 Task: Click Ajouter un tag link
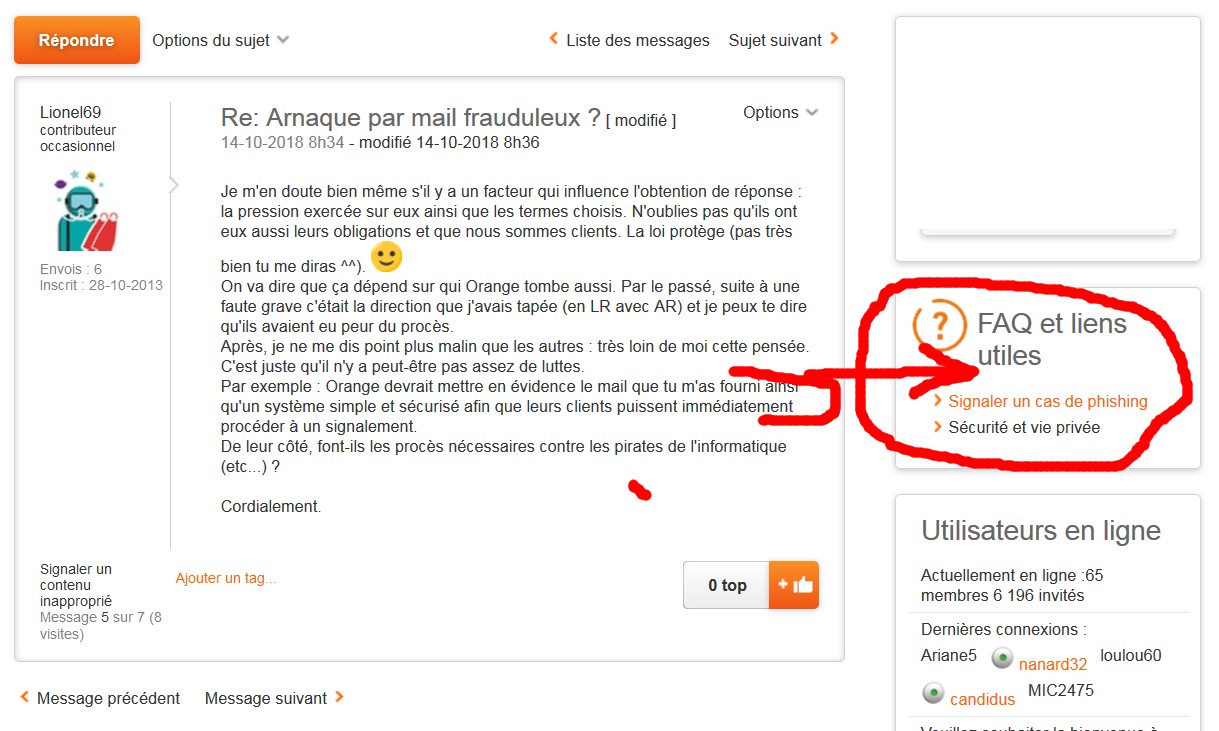(226, 578)
